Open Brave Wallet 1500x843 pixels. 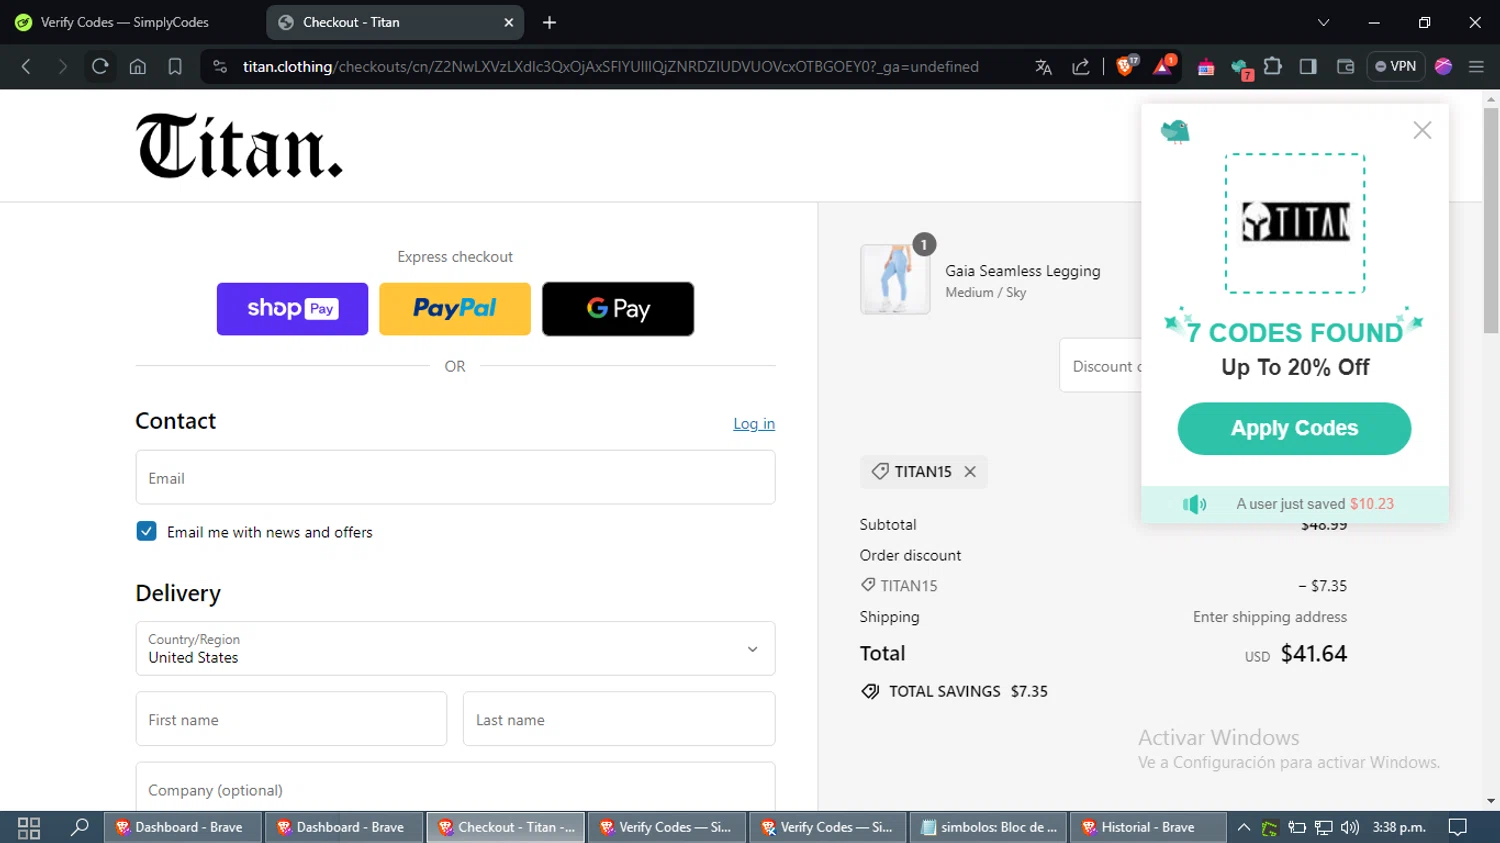click(x=1345, y=67)
